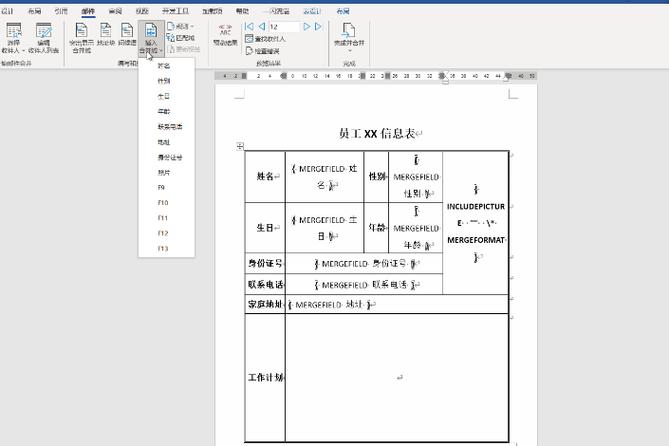Go to the first record
This screenshot has width=669, height=446.
249,26
